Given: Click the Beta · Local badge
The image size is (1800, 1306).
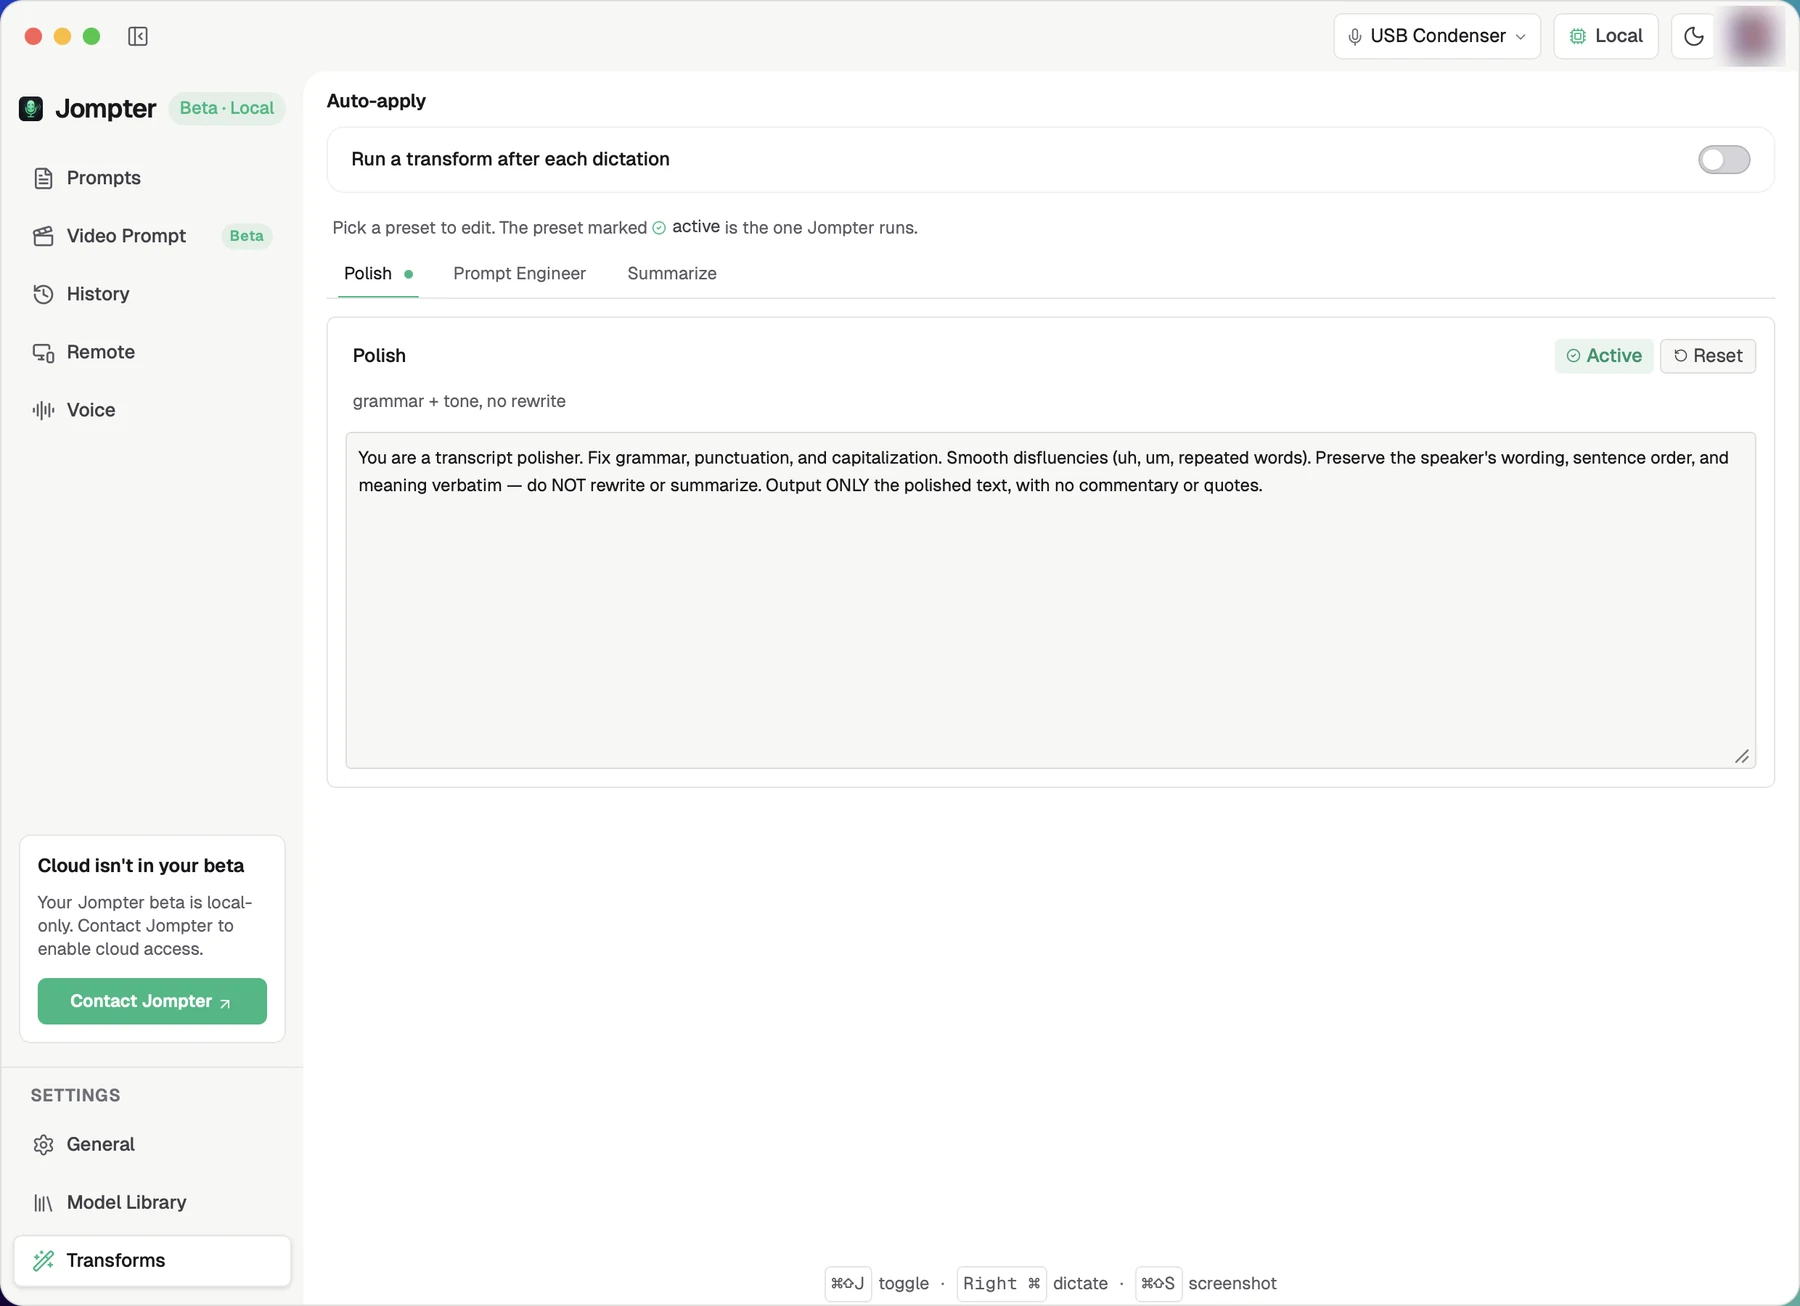Looking at the screenshot, I should (226, 108).
